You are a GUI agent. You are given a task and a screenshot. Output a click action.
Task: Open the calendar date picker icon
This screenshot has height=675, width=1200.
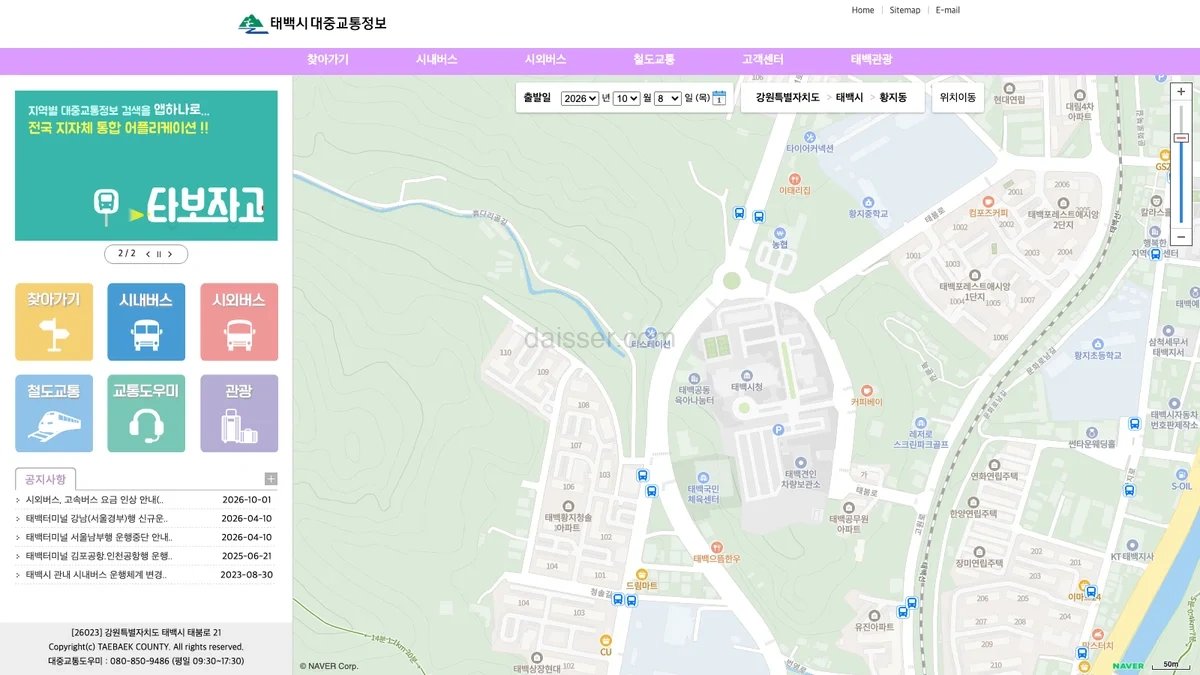click(719, 98)
